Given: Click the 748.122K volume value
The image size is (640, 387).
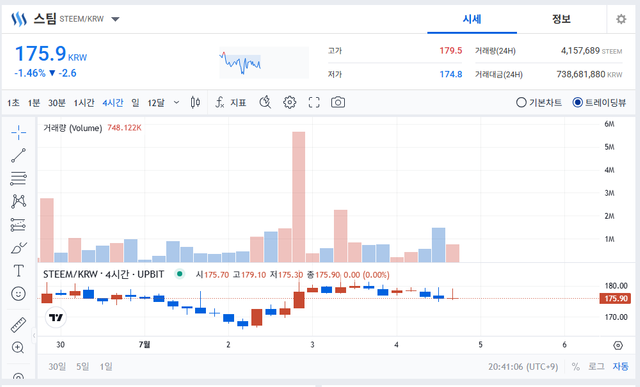Looking at the screenshot, I should click(x=124, y=128).
